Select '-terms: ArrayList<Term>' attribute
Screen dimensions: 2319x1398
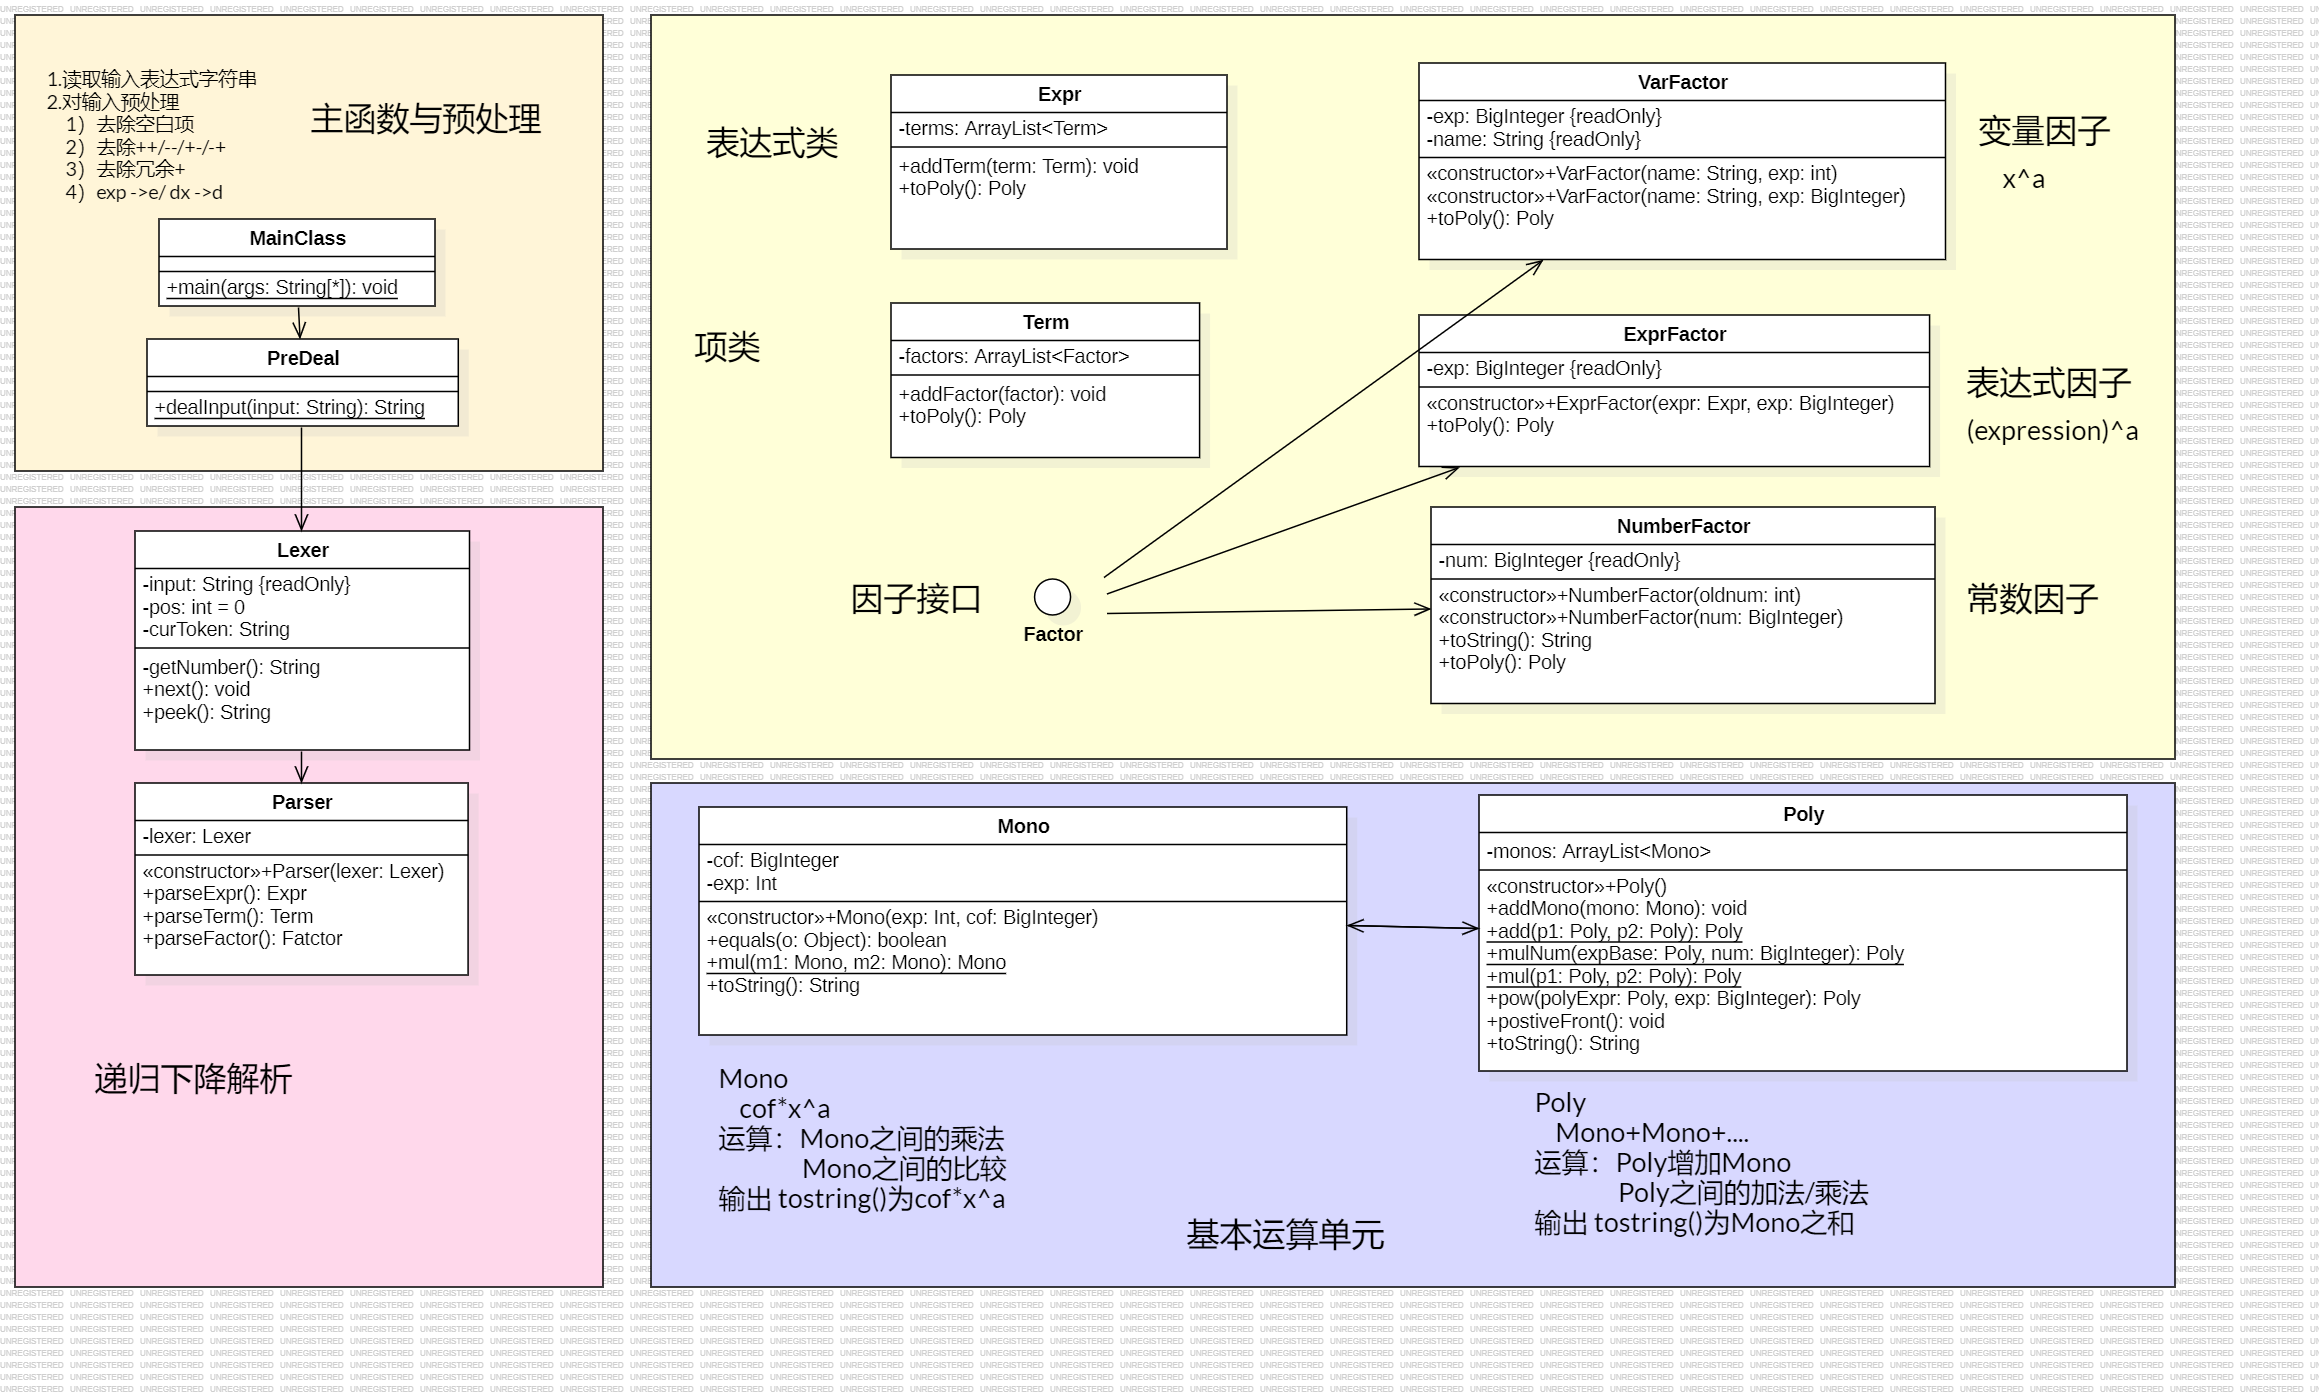pyautogui.click(x=1003, y=128)
